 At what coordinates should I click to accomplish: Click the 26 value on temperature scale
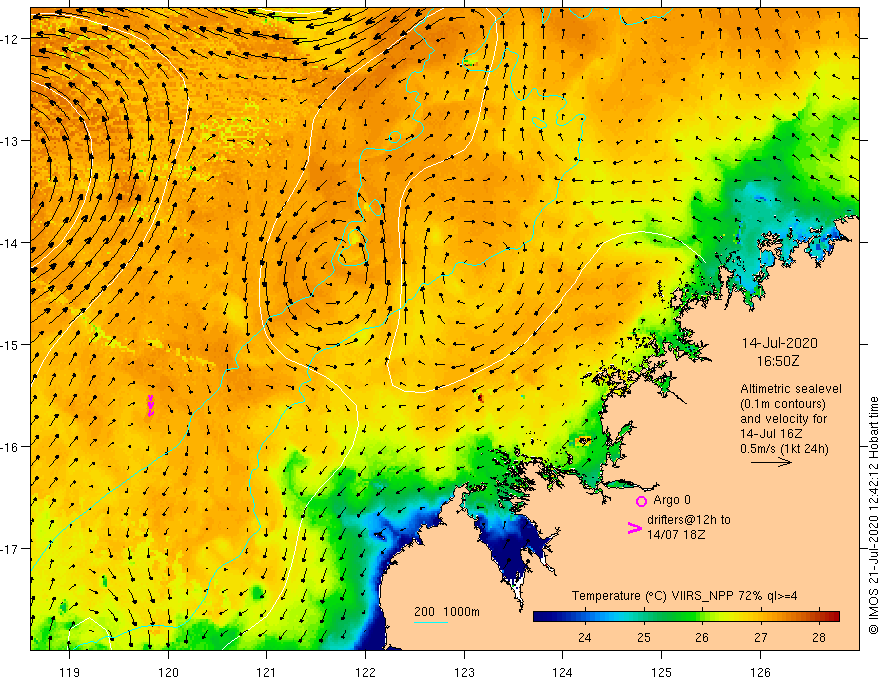702,638
